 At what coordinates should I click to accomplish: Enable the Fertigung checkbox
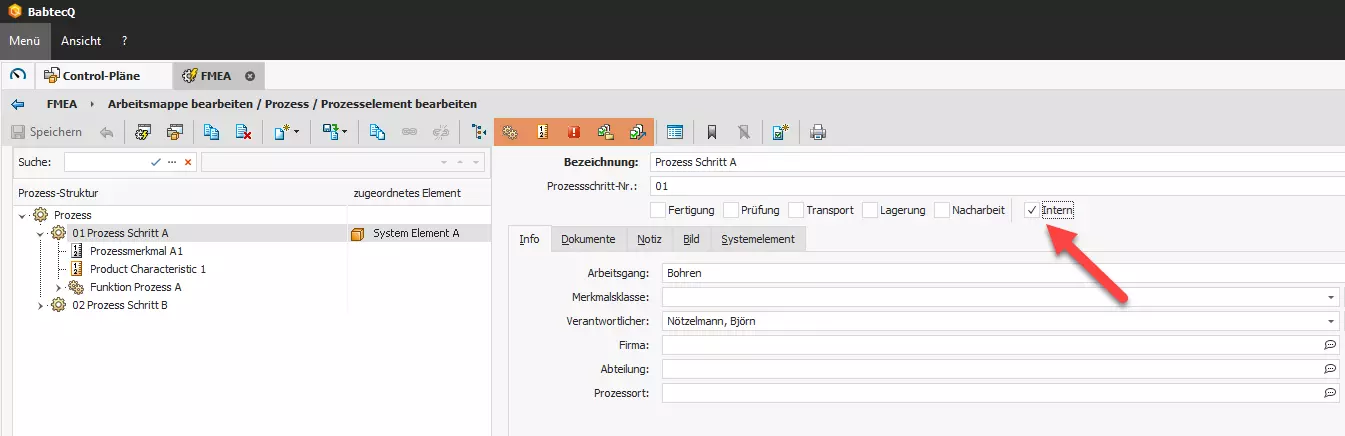coord(657,210)
